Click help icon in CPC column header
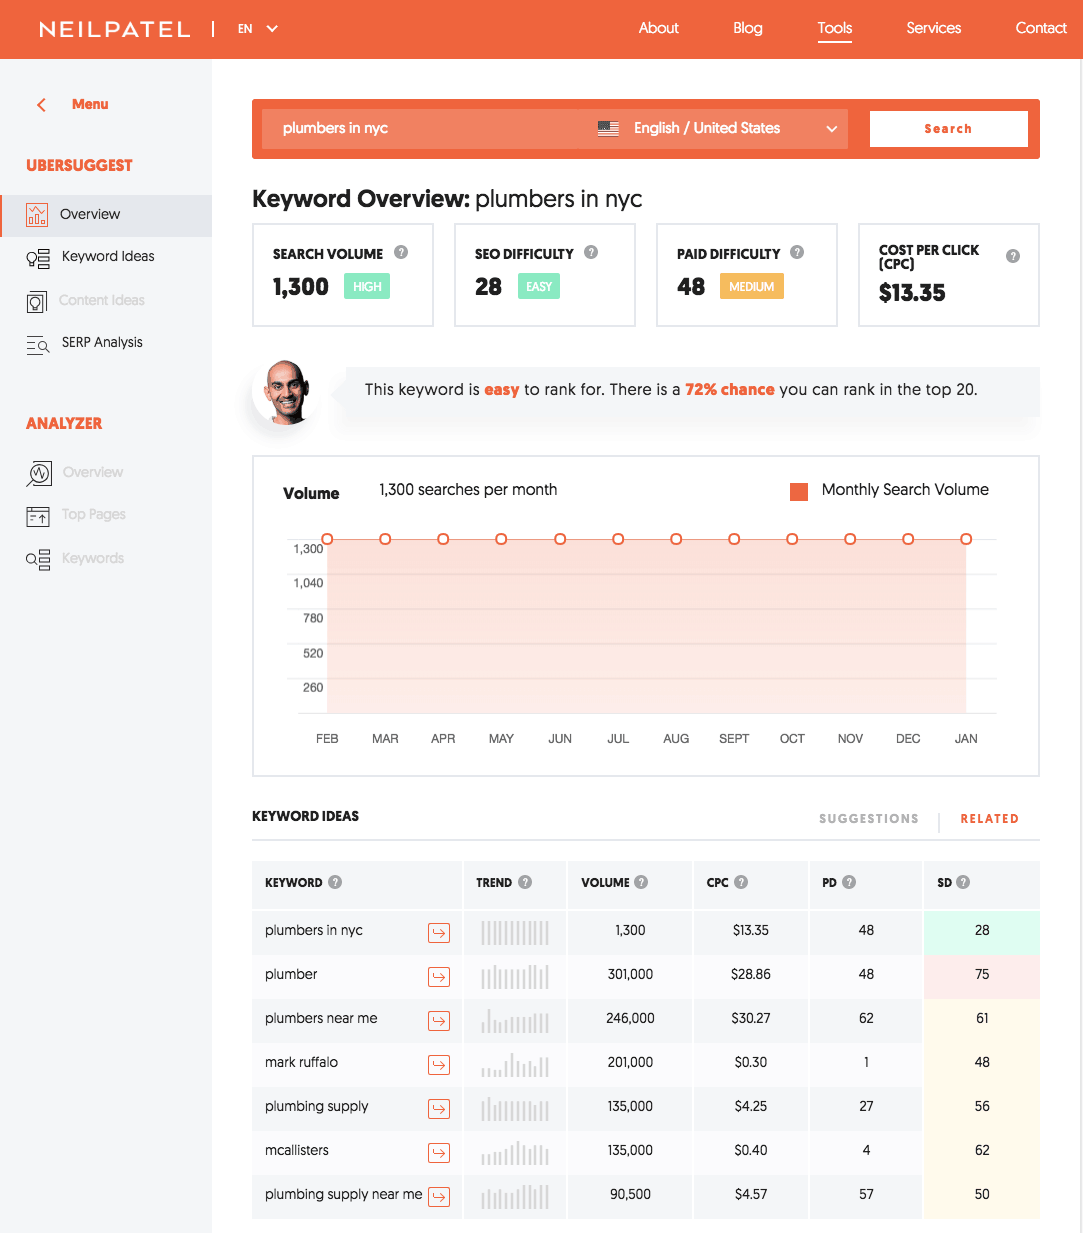1083x1233 pixels. (741, 882)
